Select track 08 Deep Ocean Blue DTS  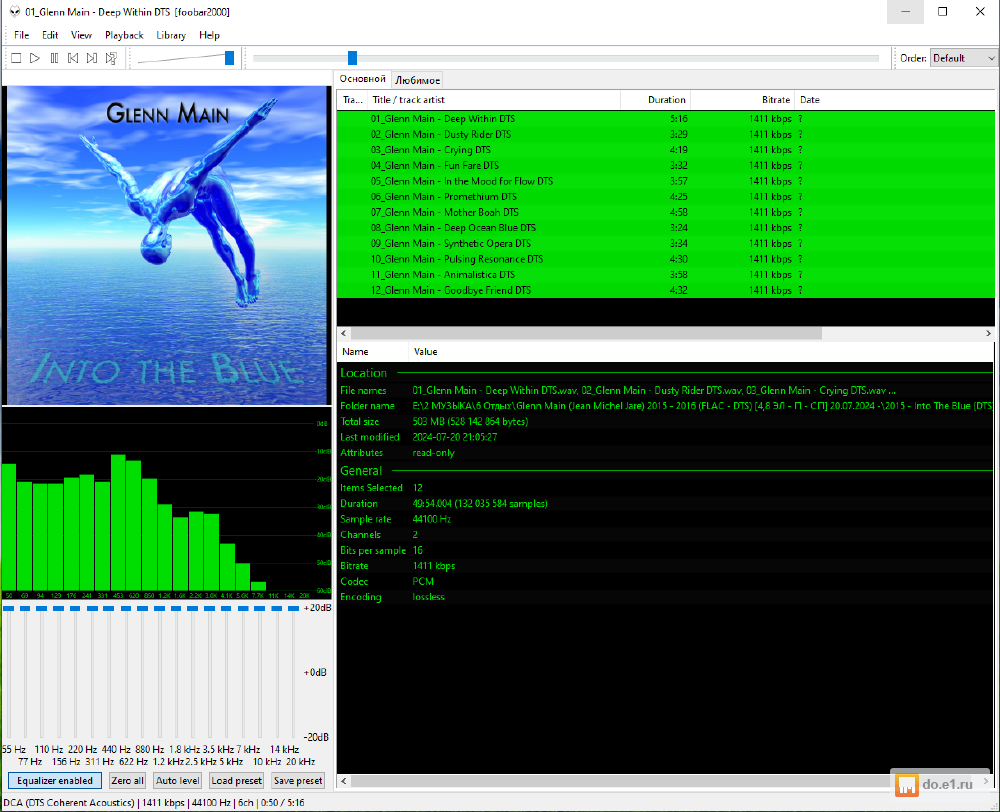tap(453, 228)
